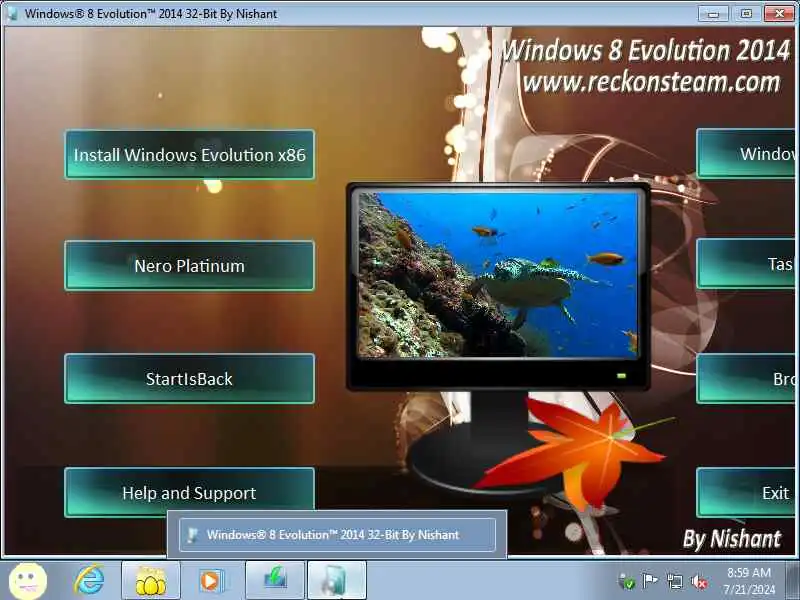Open the network tray icon
Image resolution: width=800 pixels, height=600 pixels.
pos(674,582)
